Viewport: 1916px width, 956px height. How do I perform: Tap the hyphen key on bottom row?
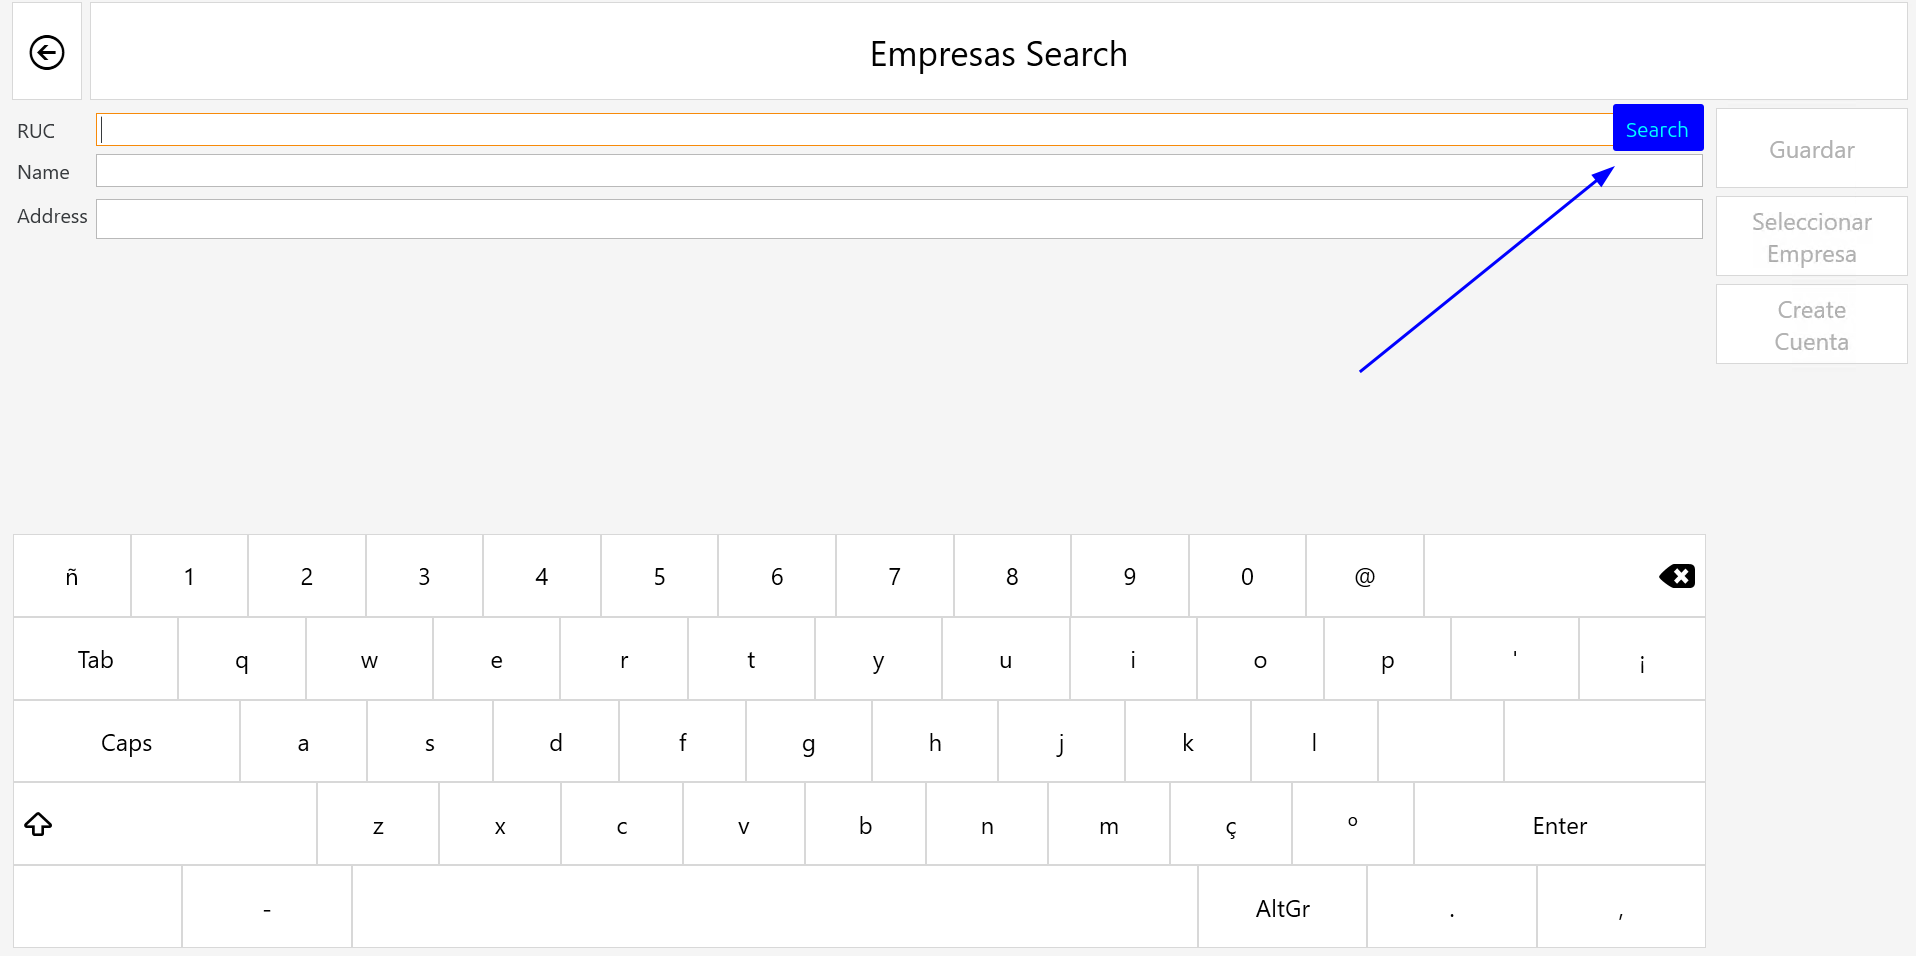[x=267, y=908]
